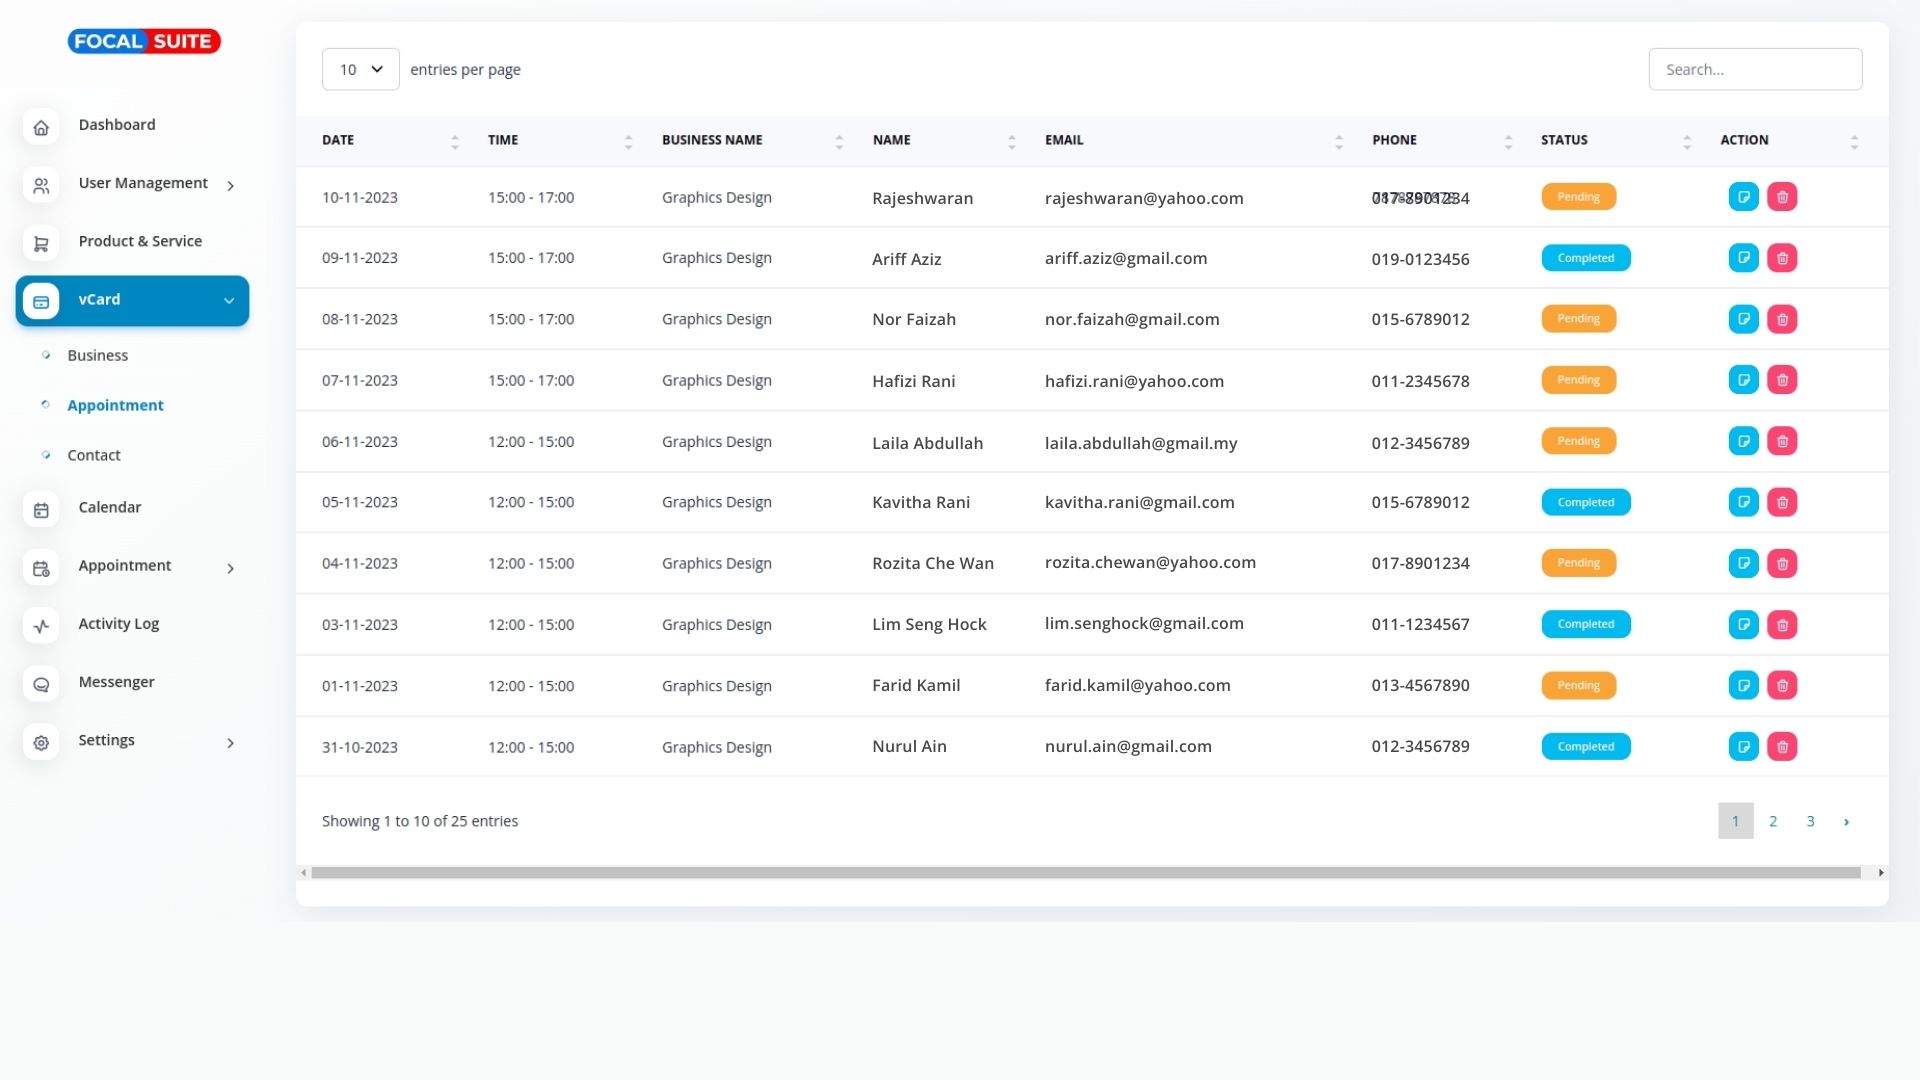
Task: Click the Activity Log pulse icon
Action: click(41, 626)
